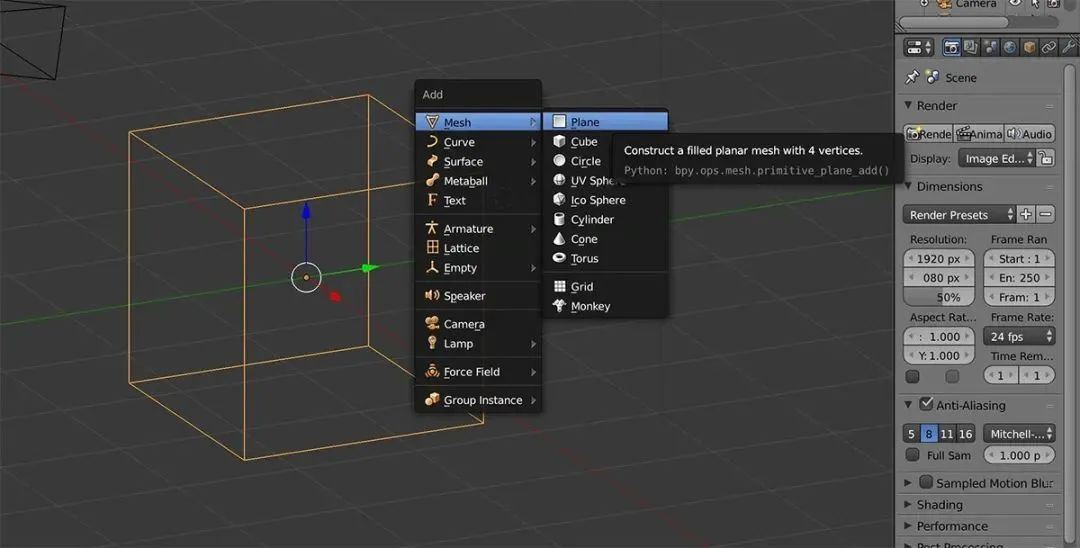Enable the Full Sample checkbox
This screenshot has width=1080, height=548.
(x=913, y=454)
